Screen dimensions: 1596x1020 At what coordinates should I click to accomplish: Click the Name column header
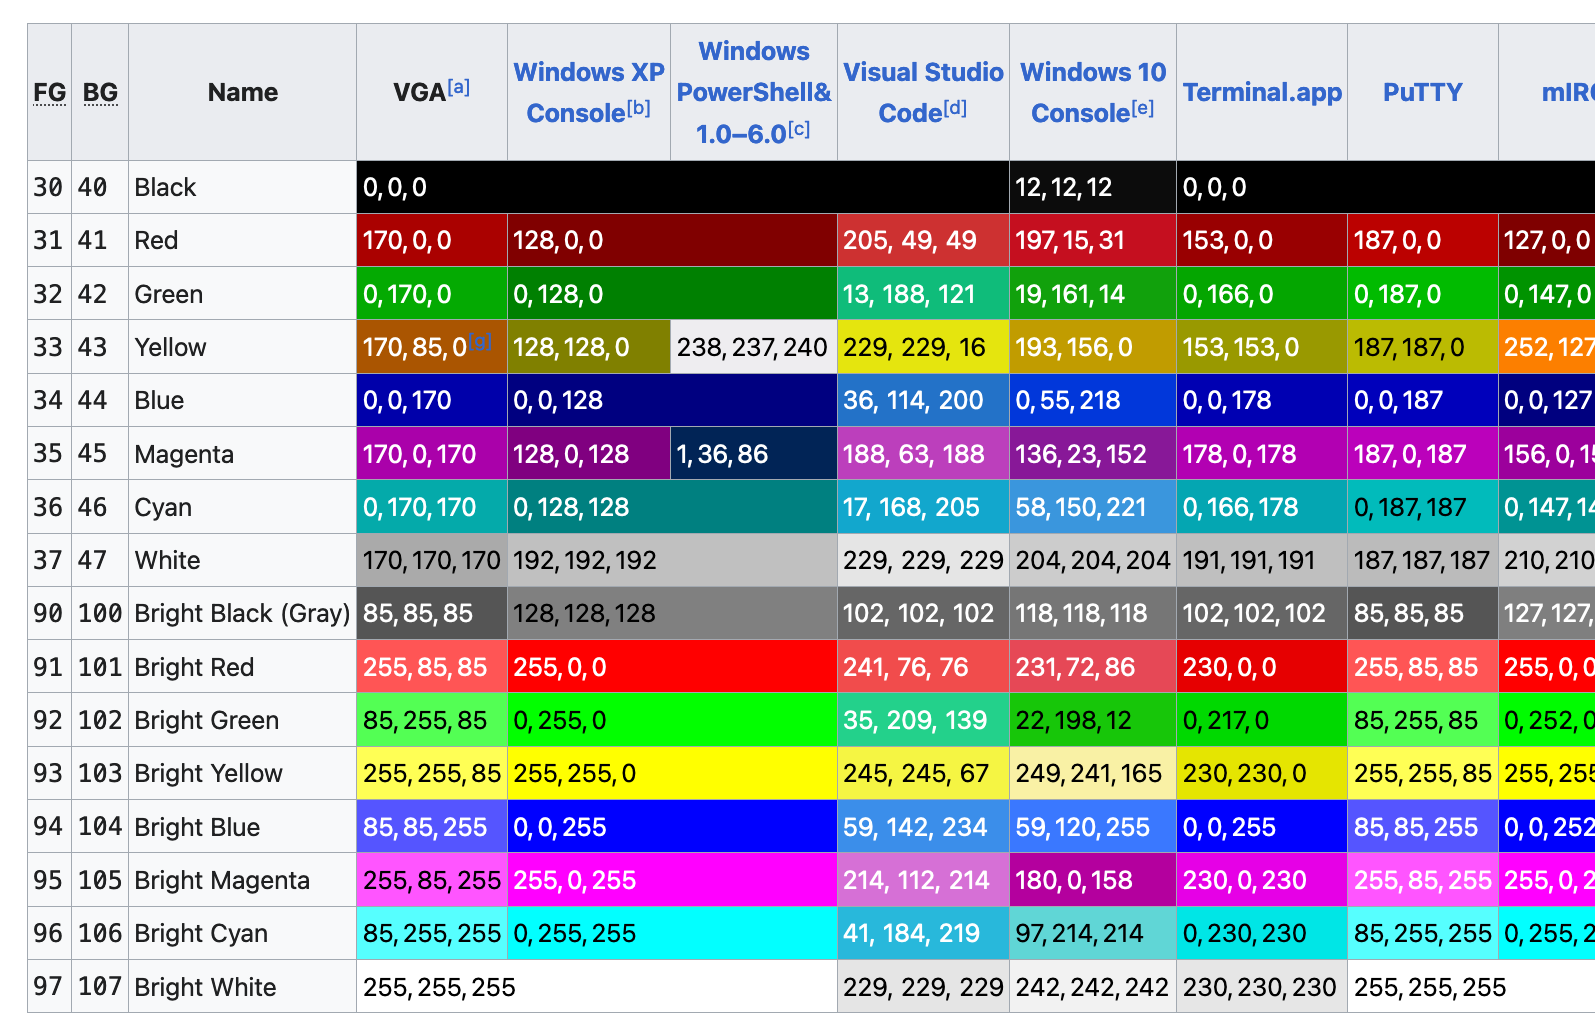243,92
